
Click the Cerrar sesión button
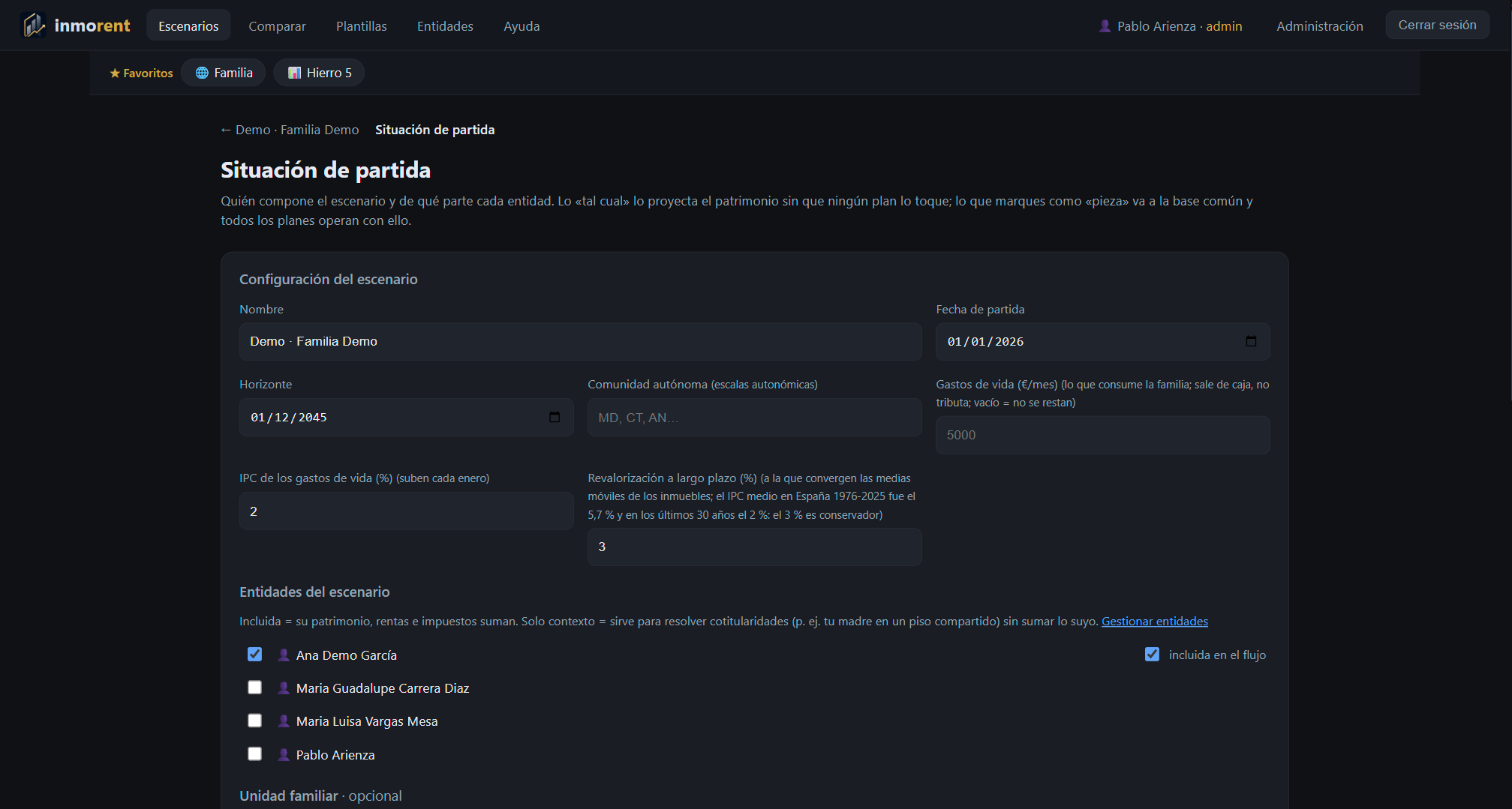(1437, 25)
